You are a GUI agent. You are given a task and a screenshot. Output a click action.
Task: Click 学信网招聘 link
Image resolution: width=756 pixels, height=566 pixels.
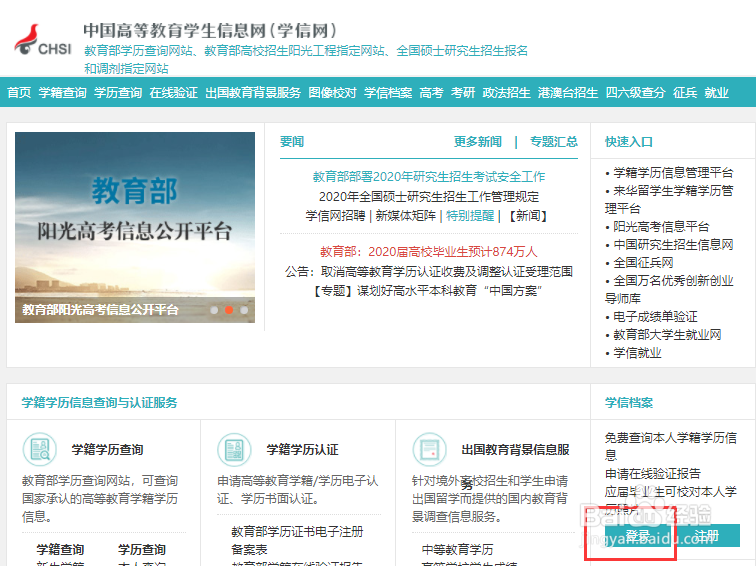tap(336, 216)
